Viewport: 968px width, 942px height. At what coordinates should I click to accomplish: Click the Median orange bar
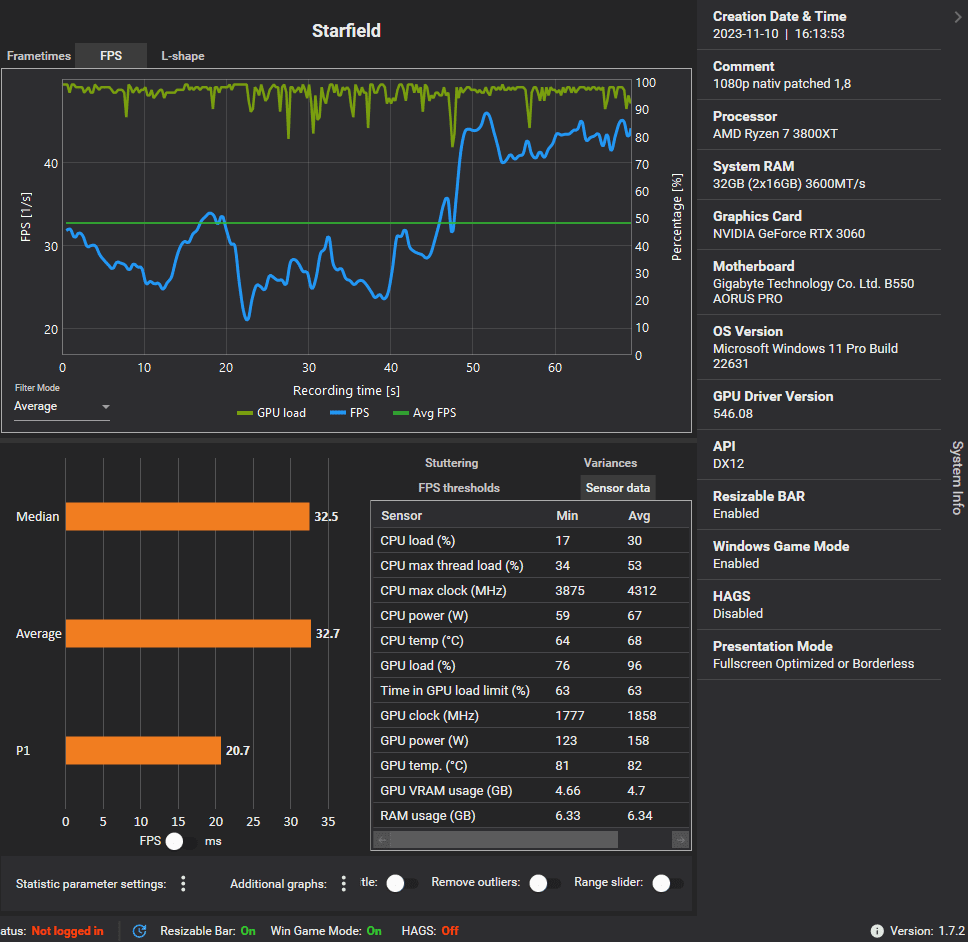(187, 516)
